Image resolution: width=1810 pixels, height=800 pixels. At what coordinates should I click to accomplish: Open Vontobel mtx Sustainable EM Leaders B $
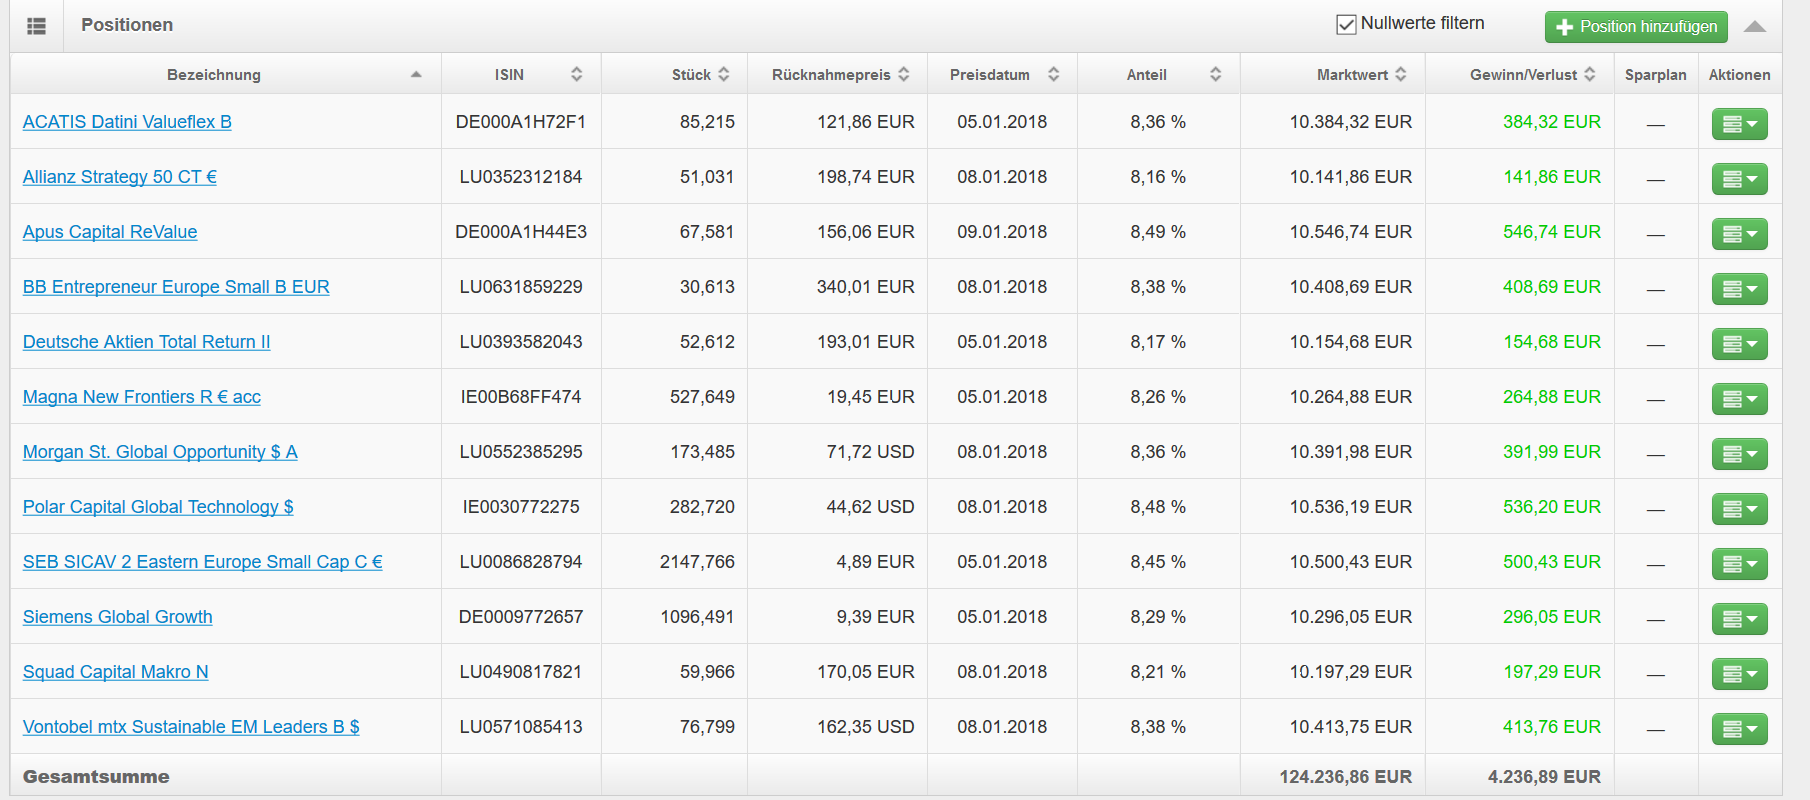click(x=191, y=727)
